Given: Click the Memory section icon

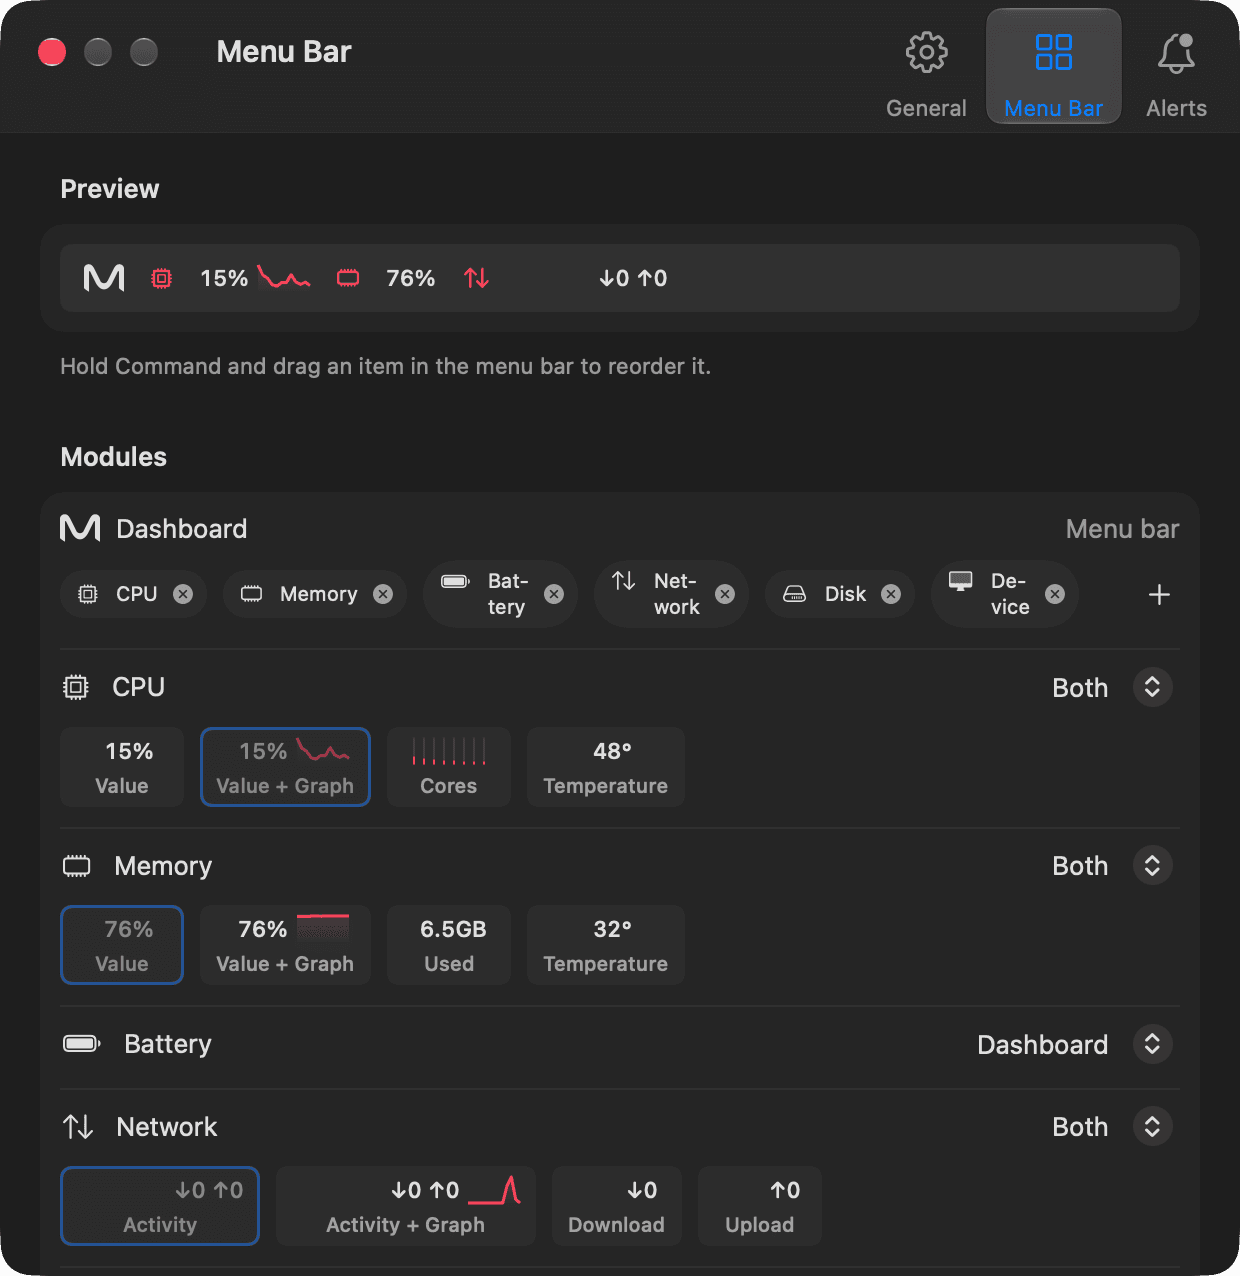Looking at the screenshot, I should pos(77,866).
